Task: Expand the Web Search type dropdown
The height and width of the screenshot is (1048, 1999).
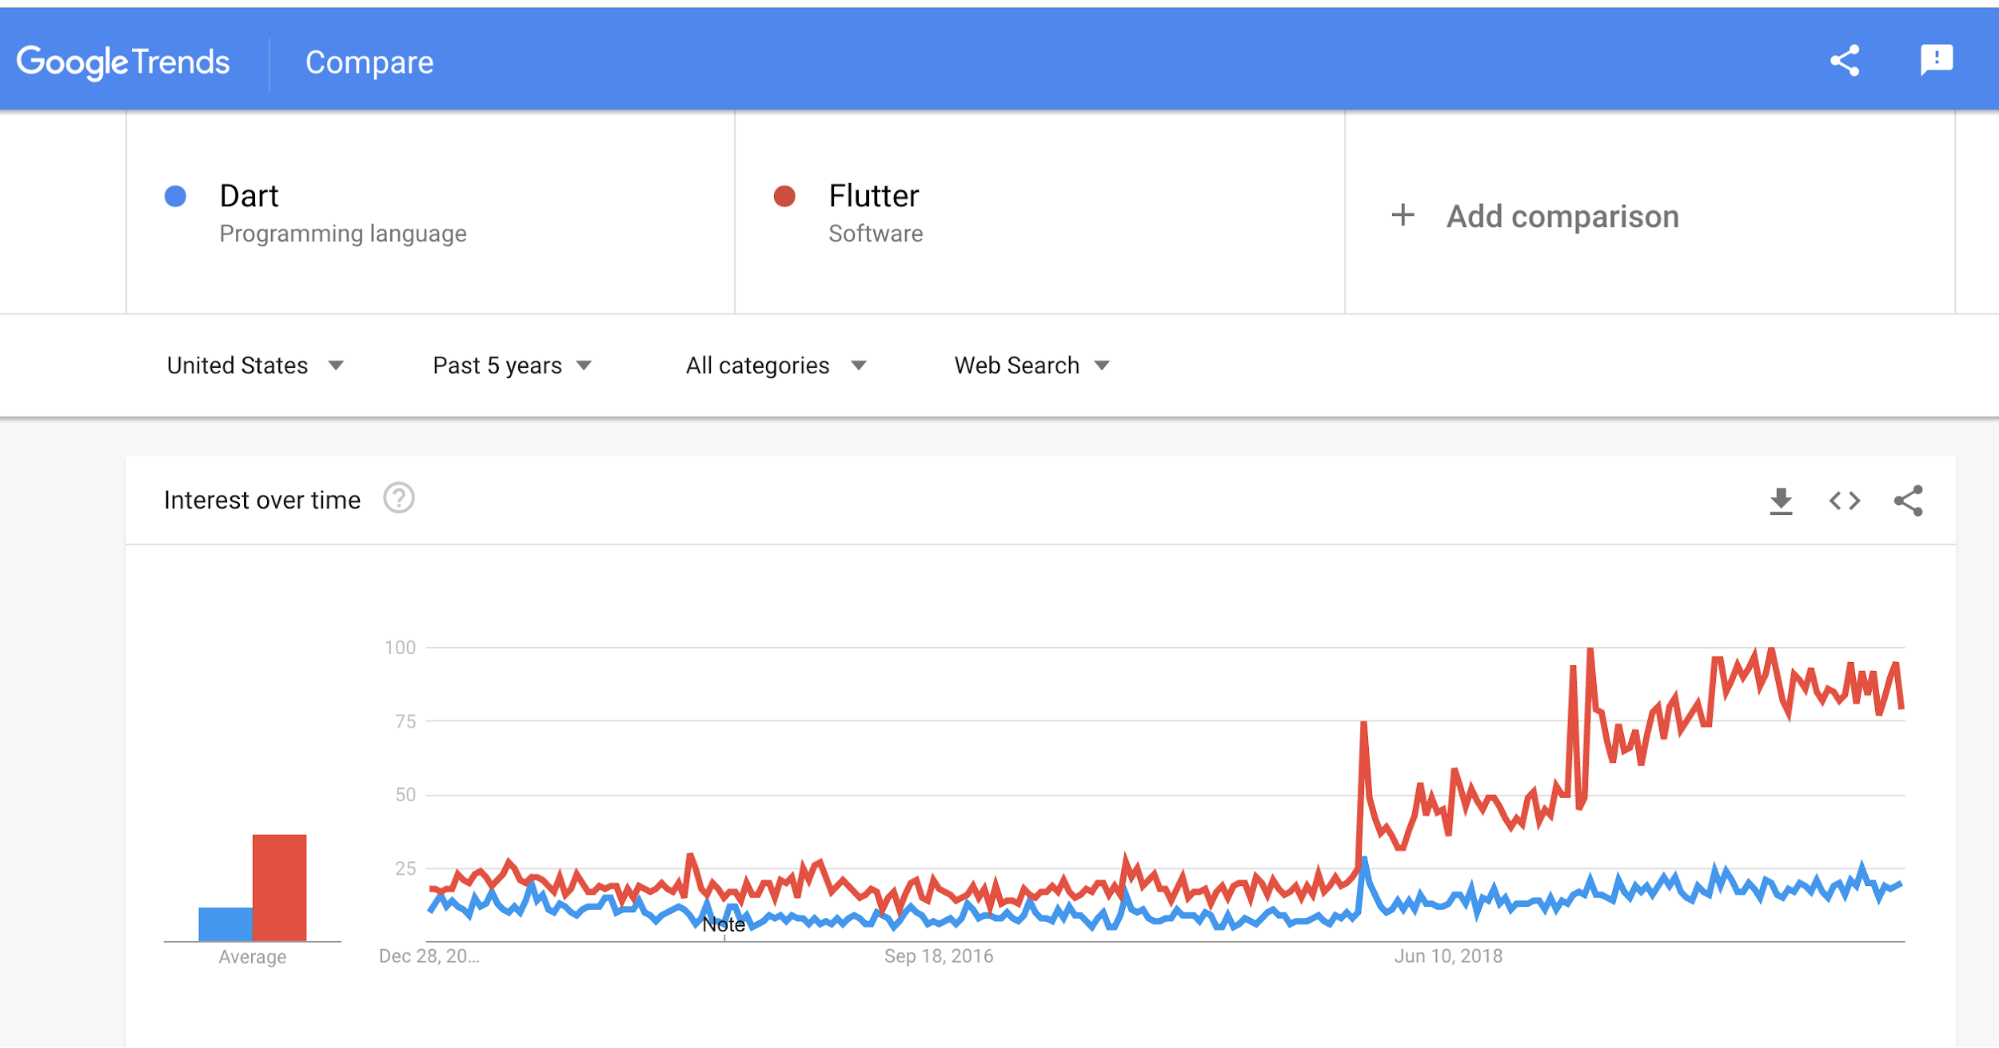Action: click(x=1032, y=366)
